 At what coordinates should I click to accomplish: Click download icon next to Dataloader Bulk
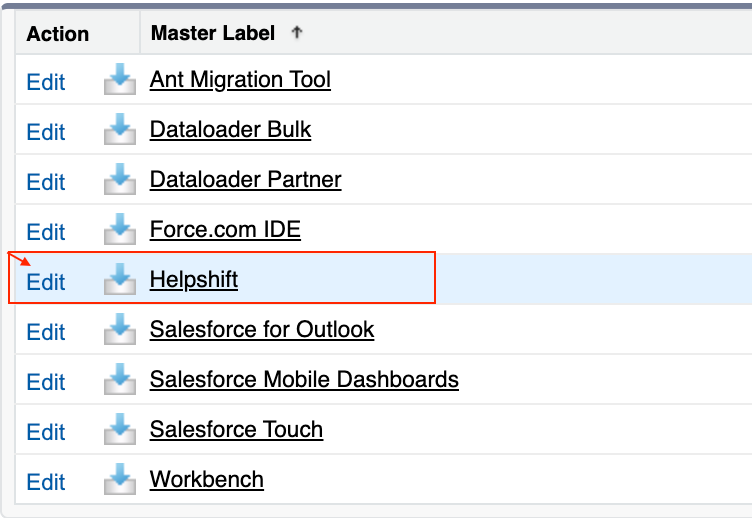point(119,130)
